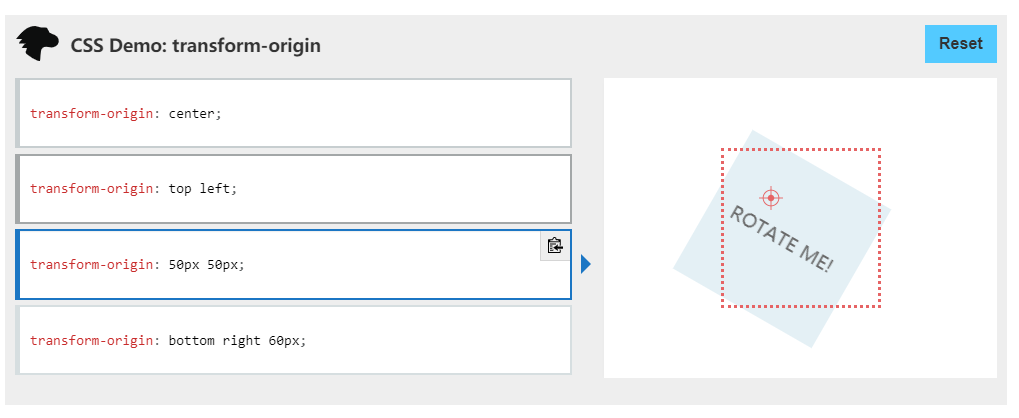Viewport: 1019px width, 418px height.
Task: Select the transform-origin: center example
Action: click(x=294, y=113)
